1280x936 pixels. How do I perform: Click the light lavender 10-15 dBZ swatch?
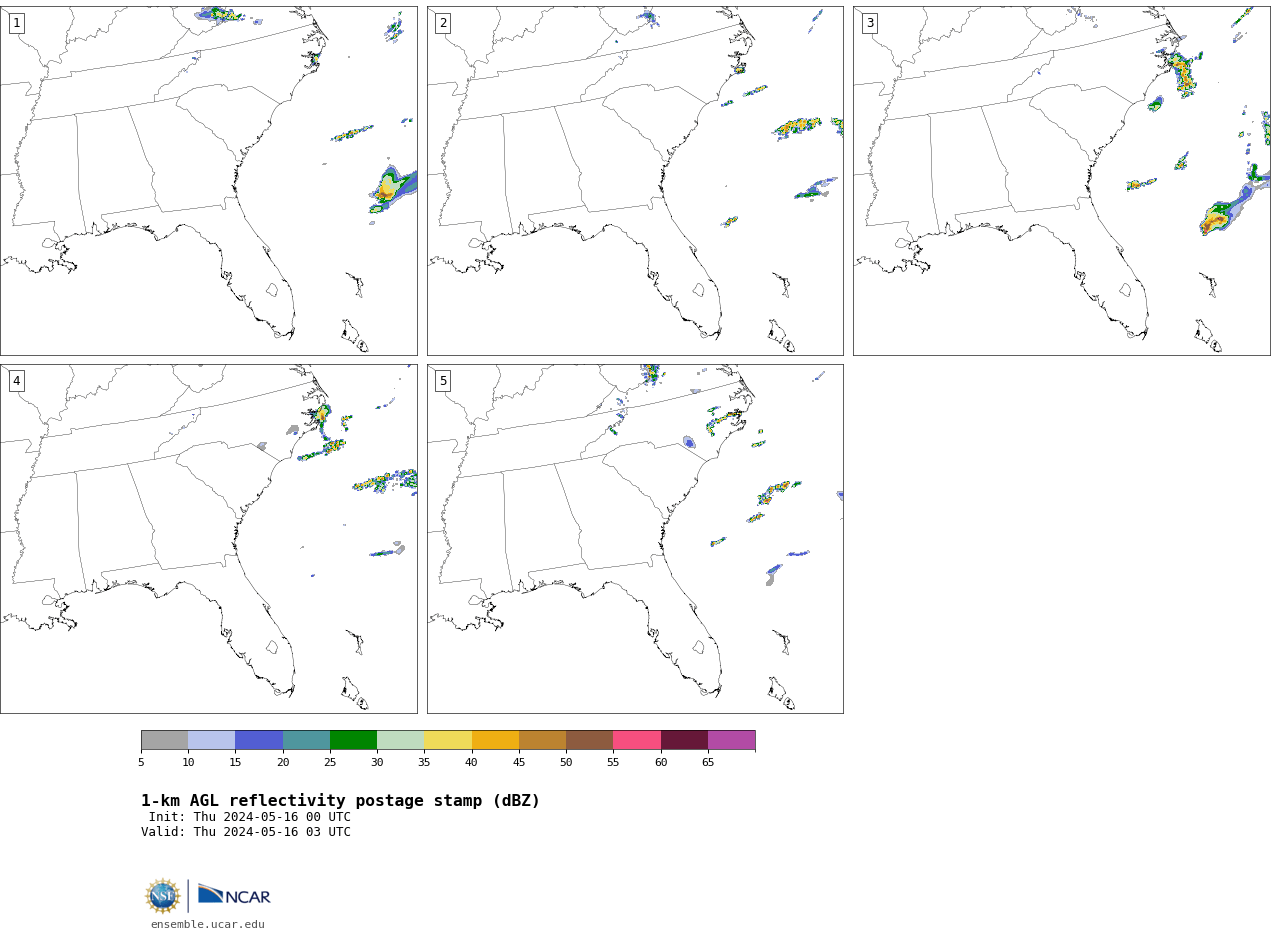click(212, 740)
